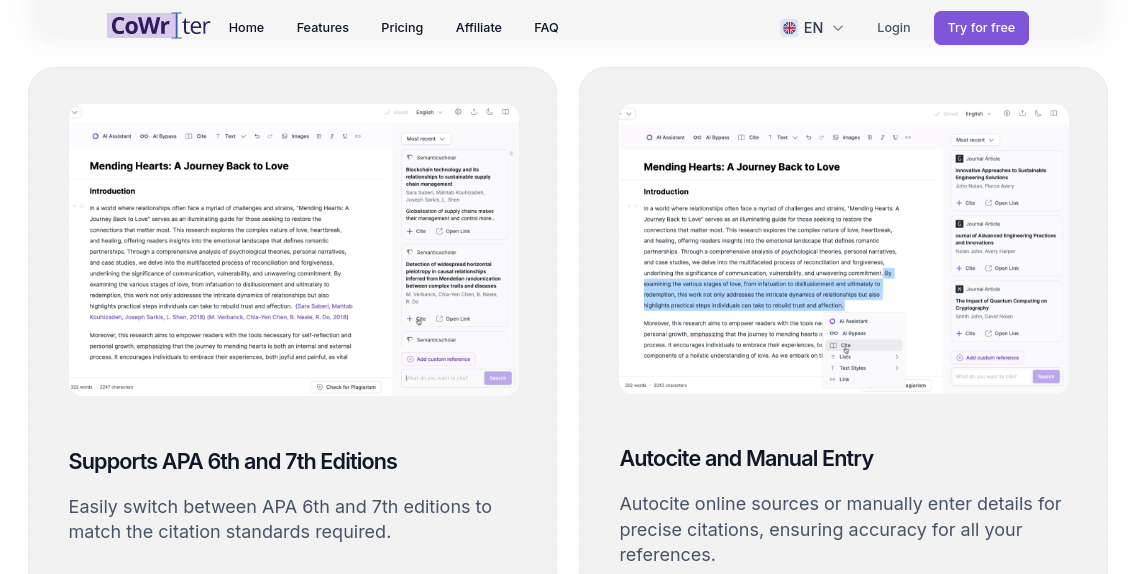APA preview: click the undo arrow icon
This screenshot has width=1142, height=574.
257,136
